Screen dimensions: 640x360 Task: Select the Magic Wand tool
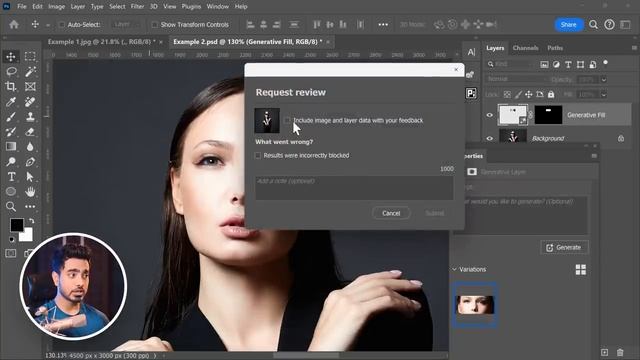point(30,71)
